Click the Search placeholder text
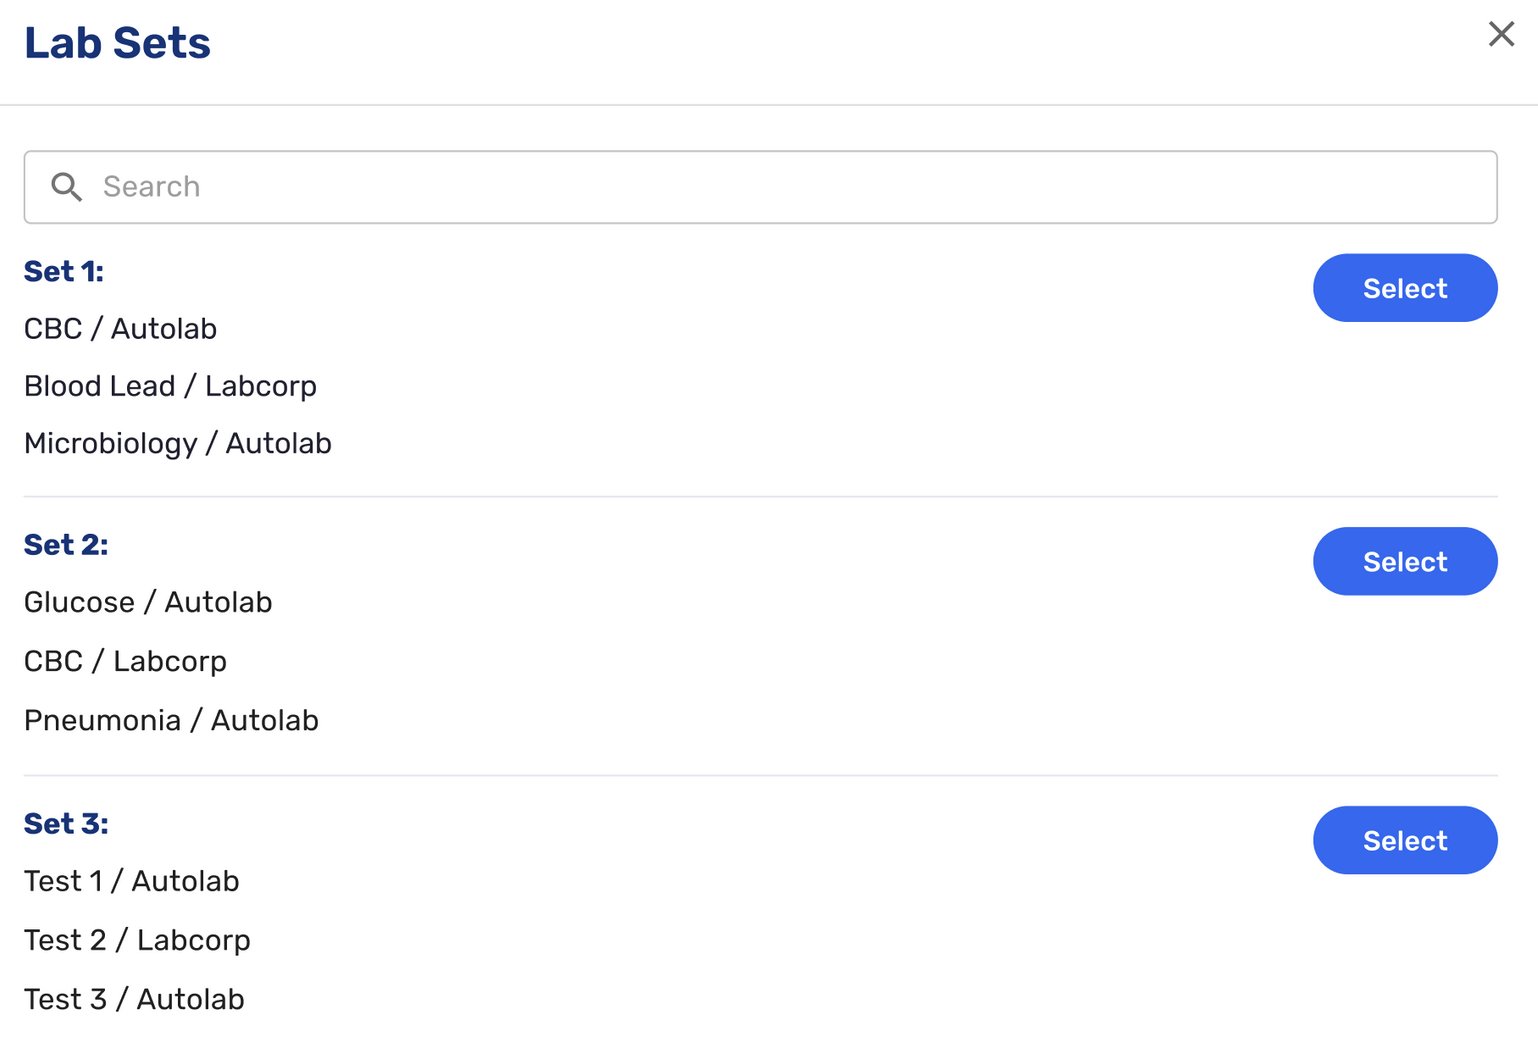The width and height of the screenshot is (1538, 1056). 152,187
